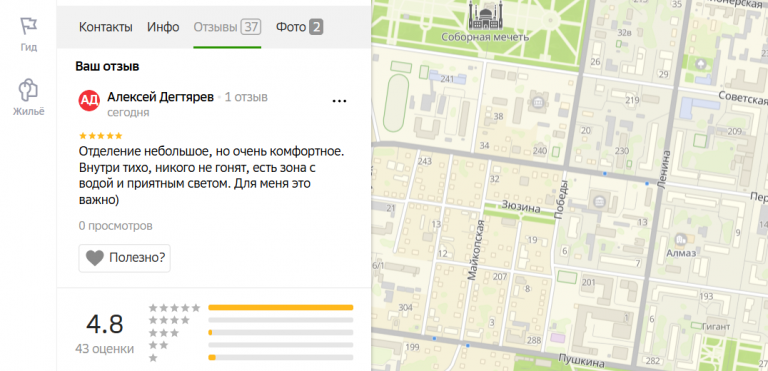Image resolution: width=768 pixels, height=371 pixels.
Task: Click the review text about the branch
Action: click(x=212, y=175)
